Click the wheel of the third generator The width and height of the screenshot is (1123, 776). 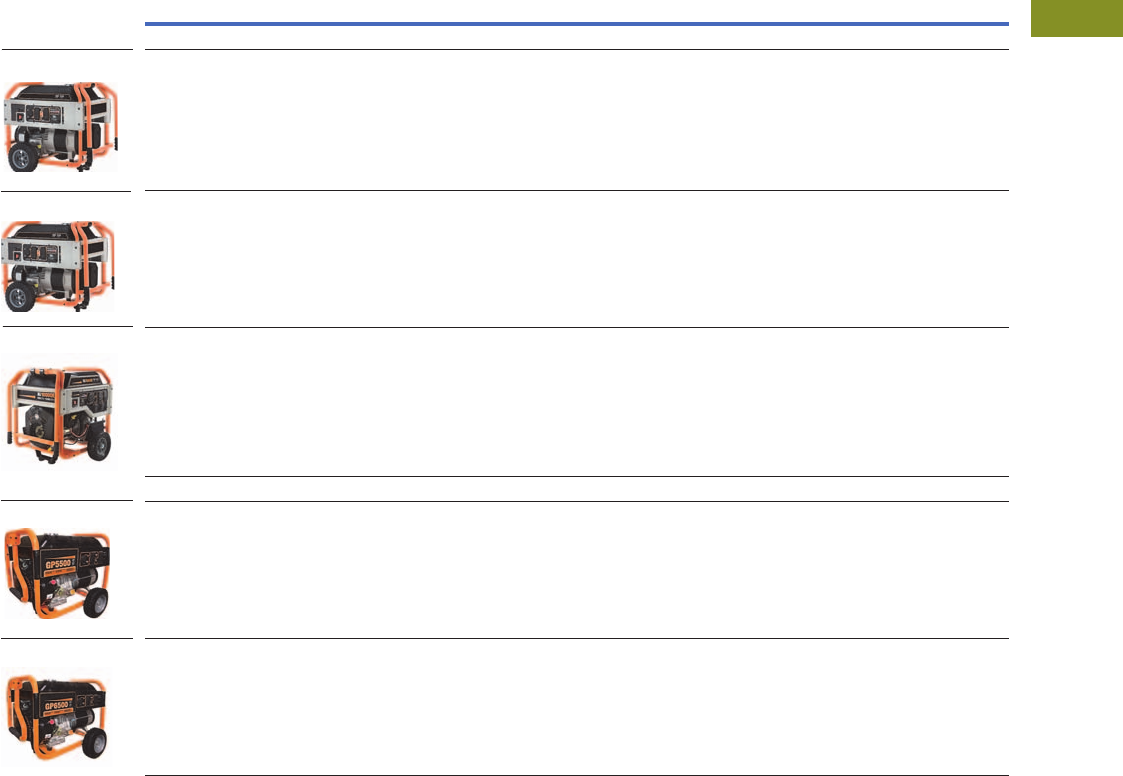click(x=98, y=446)
